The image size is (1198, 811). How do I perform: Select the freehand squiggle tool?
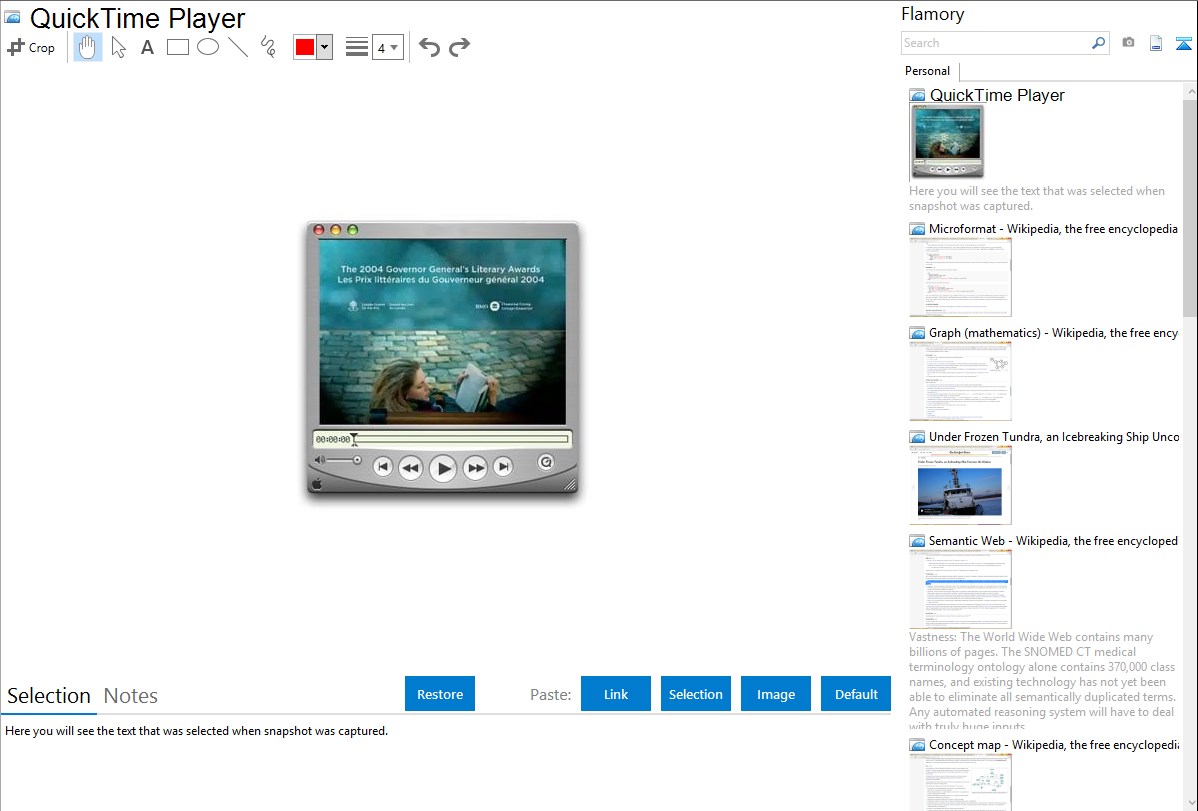click(x=268, y=47)
